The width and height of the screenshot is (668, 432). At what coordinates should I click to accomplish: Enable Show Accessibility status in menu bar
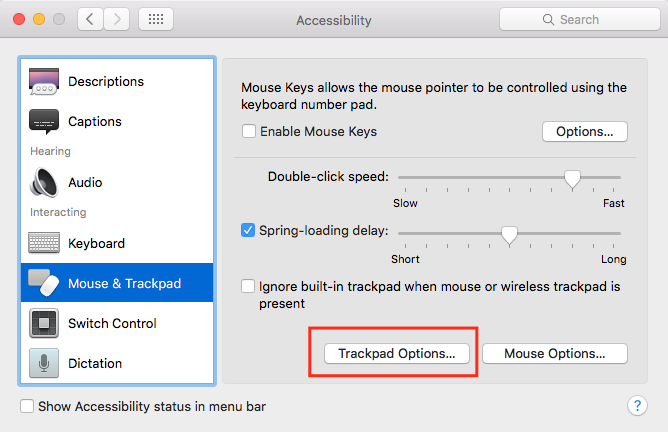(x=28, y=407)
